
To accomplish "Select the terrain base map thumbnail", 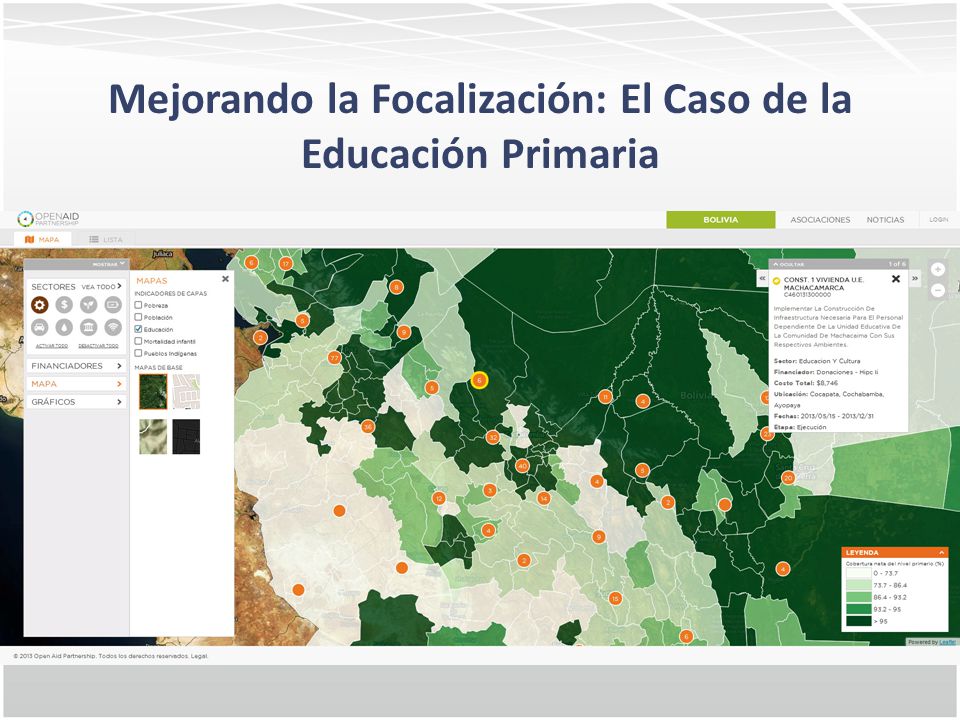I will [x=153, y=437].
